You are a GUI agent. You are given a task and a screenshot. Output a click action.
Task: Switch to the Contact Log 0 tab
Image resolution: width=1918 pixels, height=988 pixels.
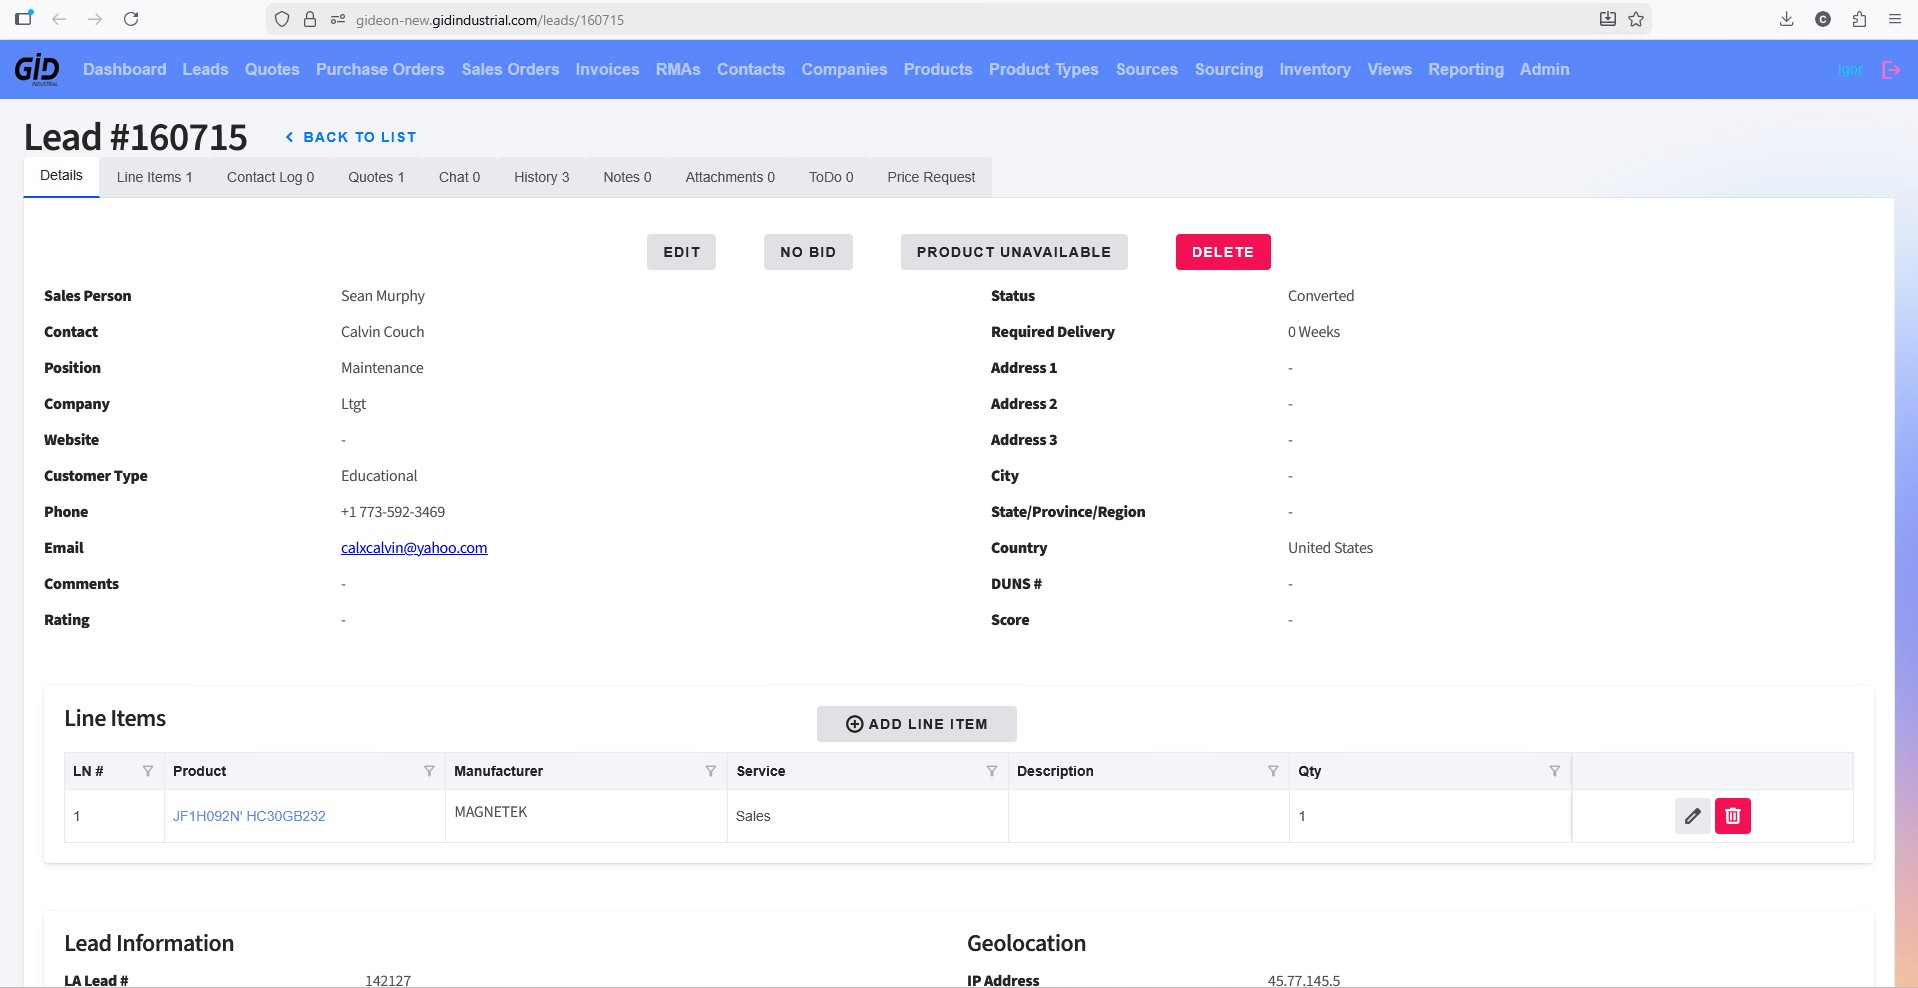pyautogui.click(x=270, y=177)
